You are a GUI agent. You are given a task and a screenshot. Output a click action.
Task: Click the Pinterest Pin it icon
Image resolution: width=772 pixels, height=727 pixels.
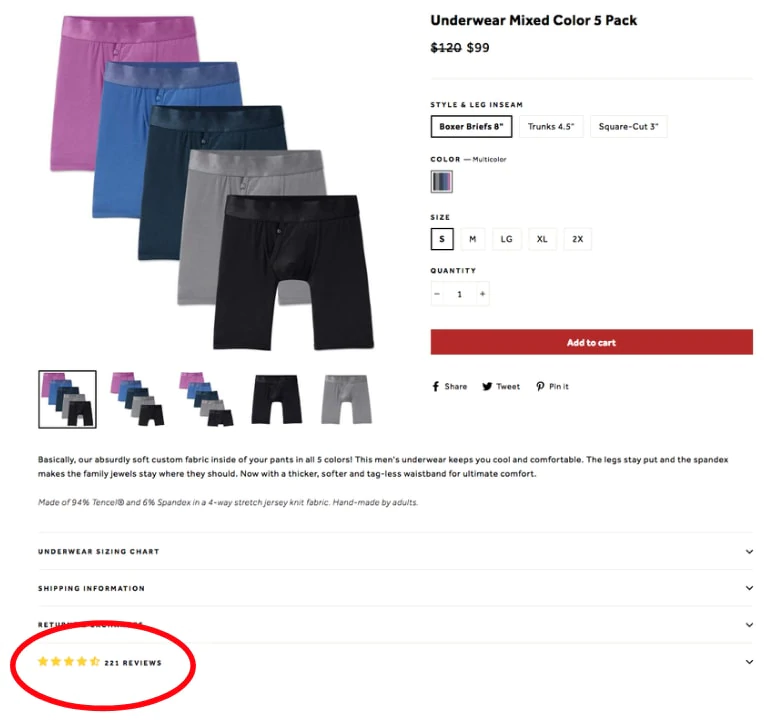[540, 387]
